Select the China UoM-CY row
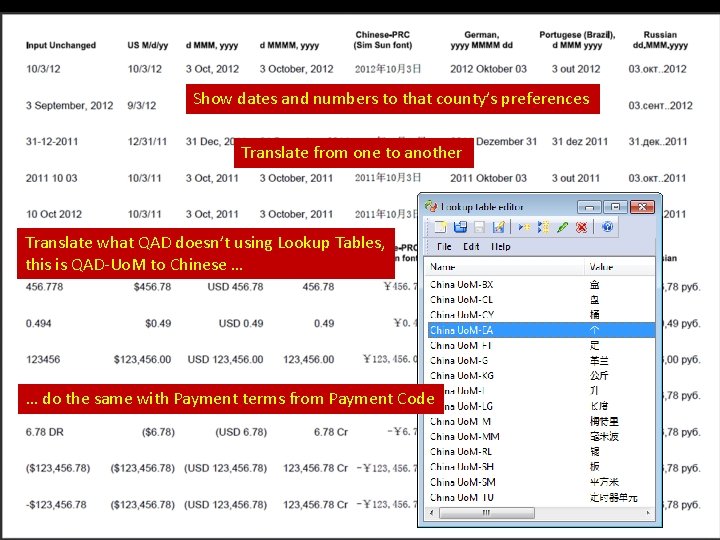The height and width of the screenshot is (540, 720). point(541,315)
